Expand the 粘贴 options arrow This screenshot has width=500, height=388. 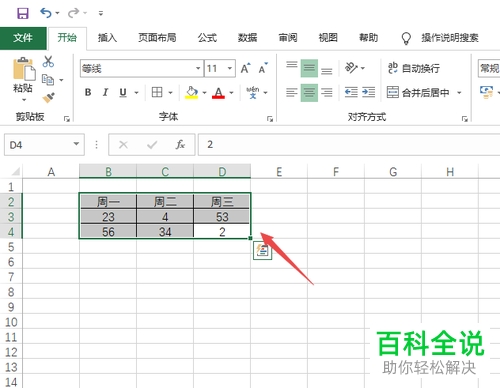click(23, 99)
